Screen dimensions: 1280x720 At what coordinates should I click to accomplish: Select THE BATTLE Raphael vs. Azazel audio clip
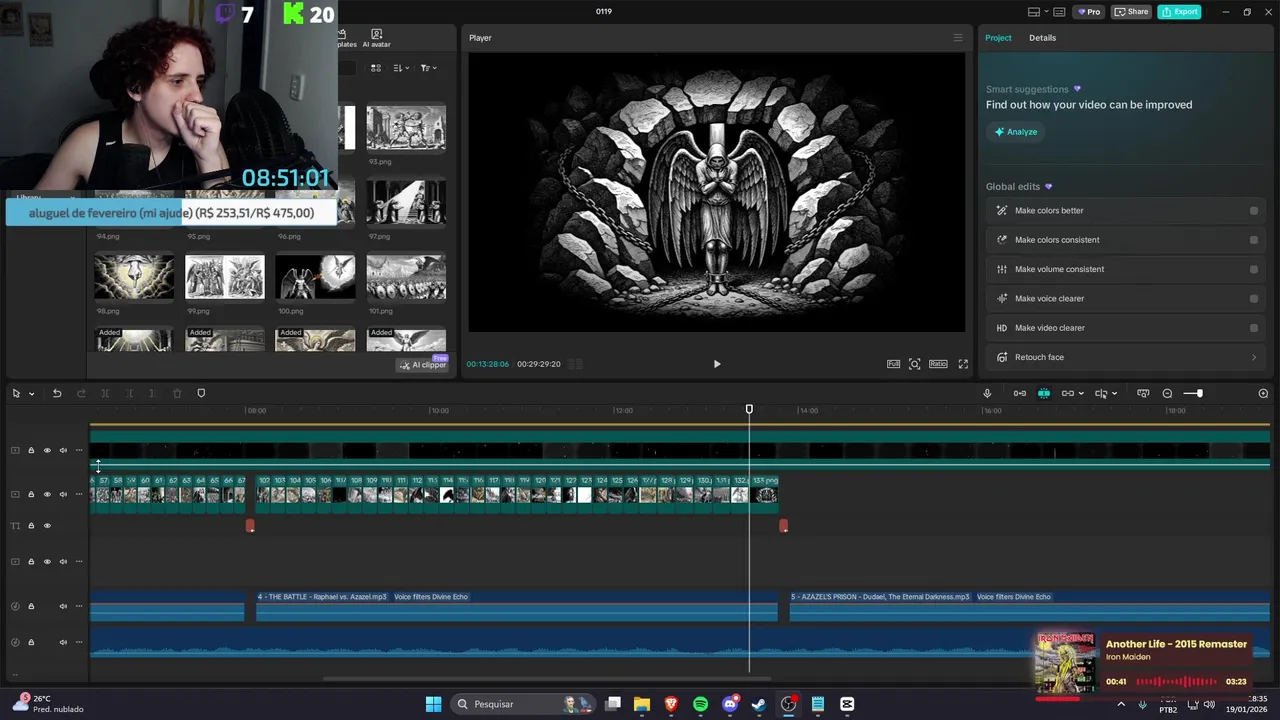(x=517, y=606)
